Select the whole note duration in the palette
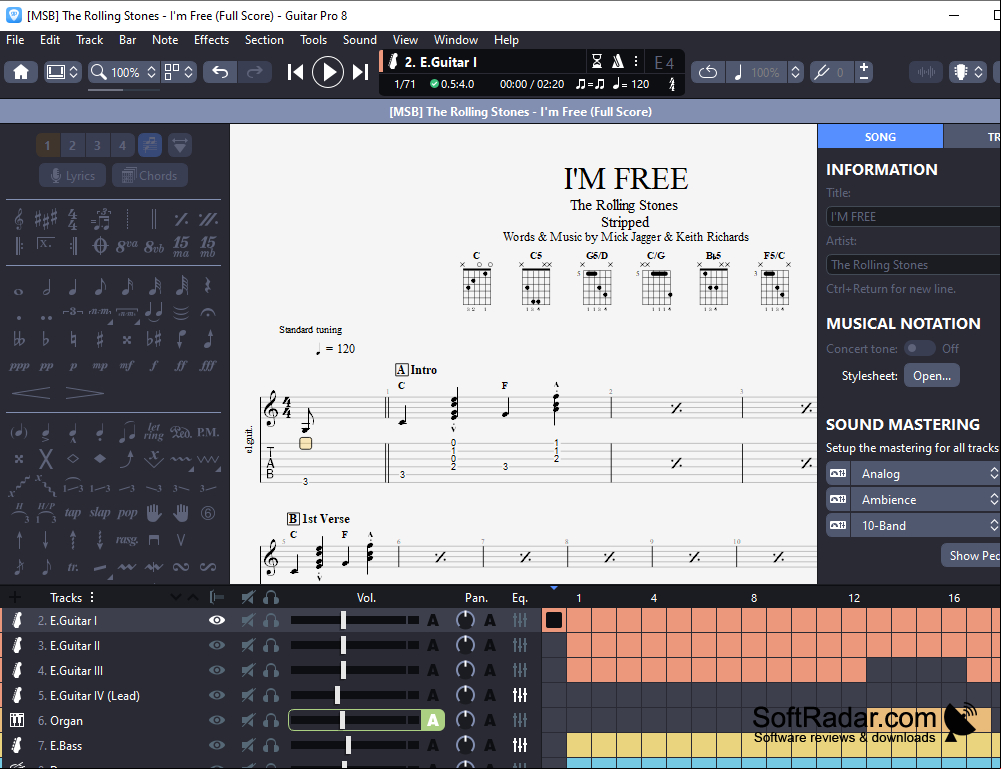The height and width of the screenshot is (769, 1001). tap(19, 291)
